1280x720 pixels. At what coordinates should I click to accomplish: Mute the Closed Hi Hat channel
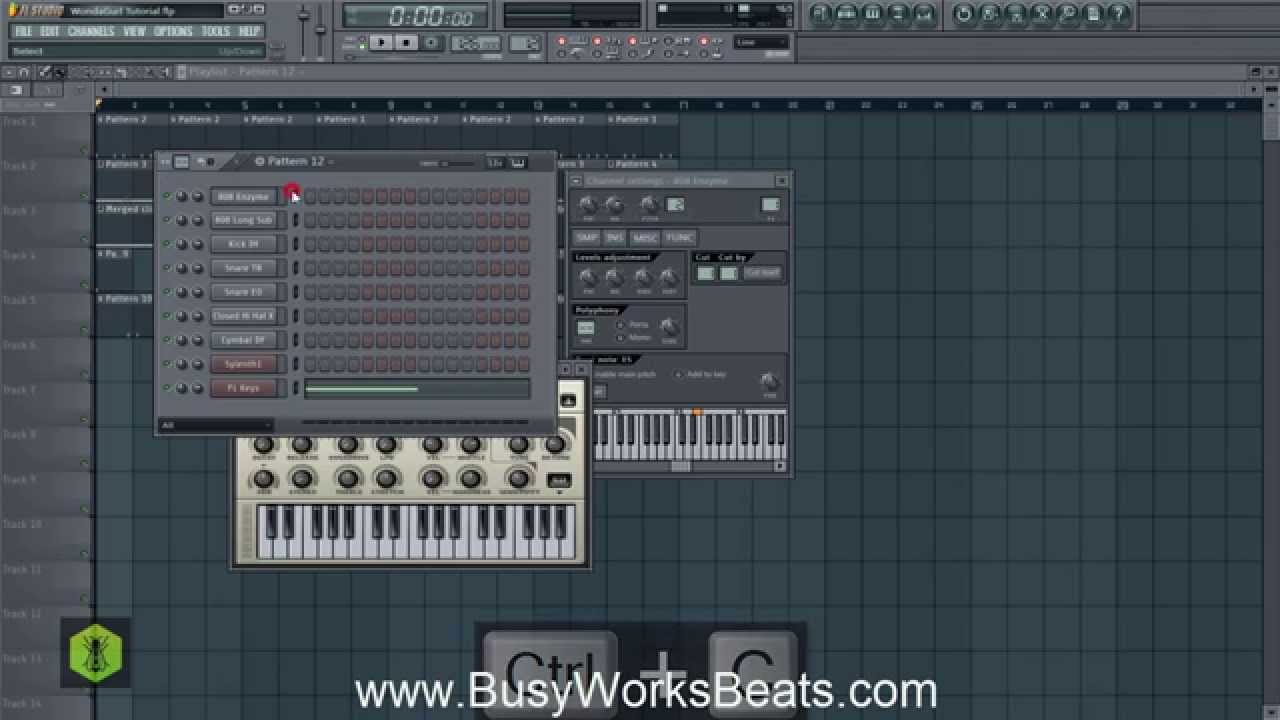167,317
